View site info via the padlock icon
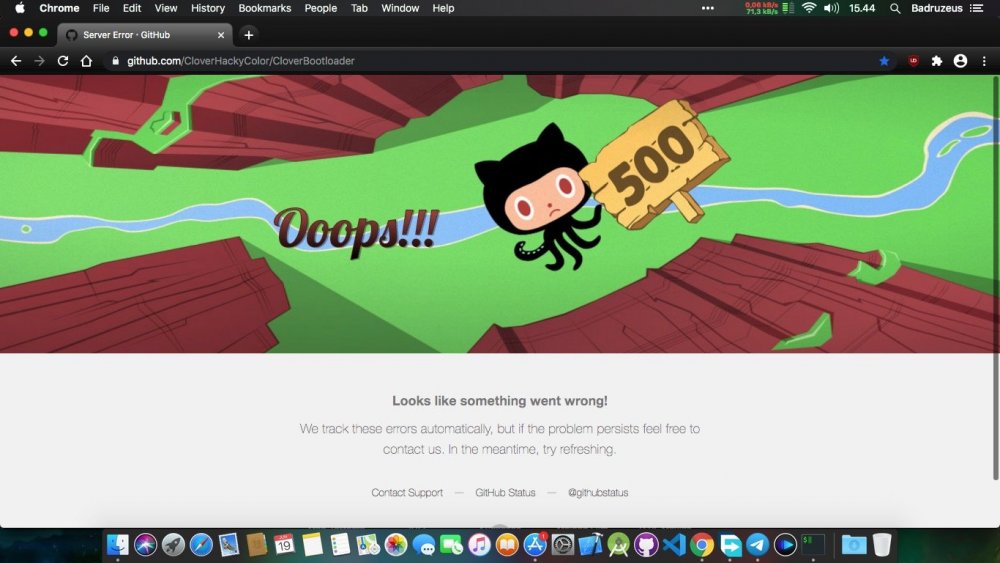 coord(115,61)
